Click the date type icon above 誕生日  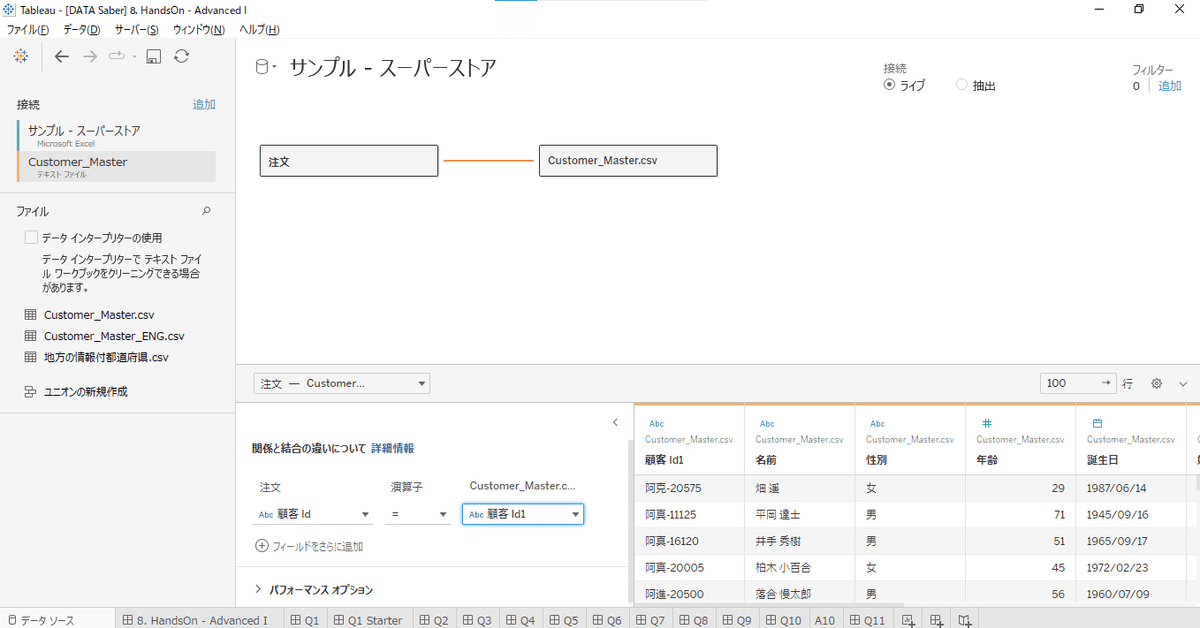click(1097, 423)
